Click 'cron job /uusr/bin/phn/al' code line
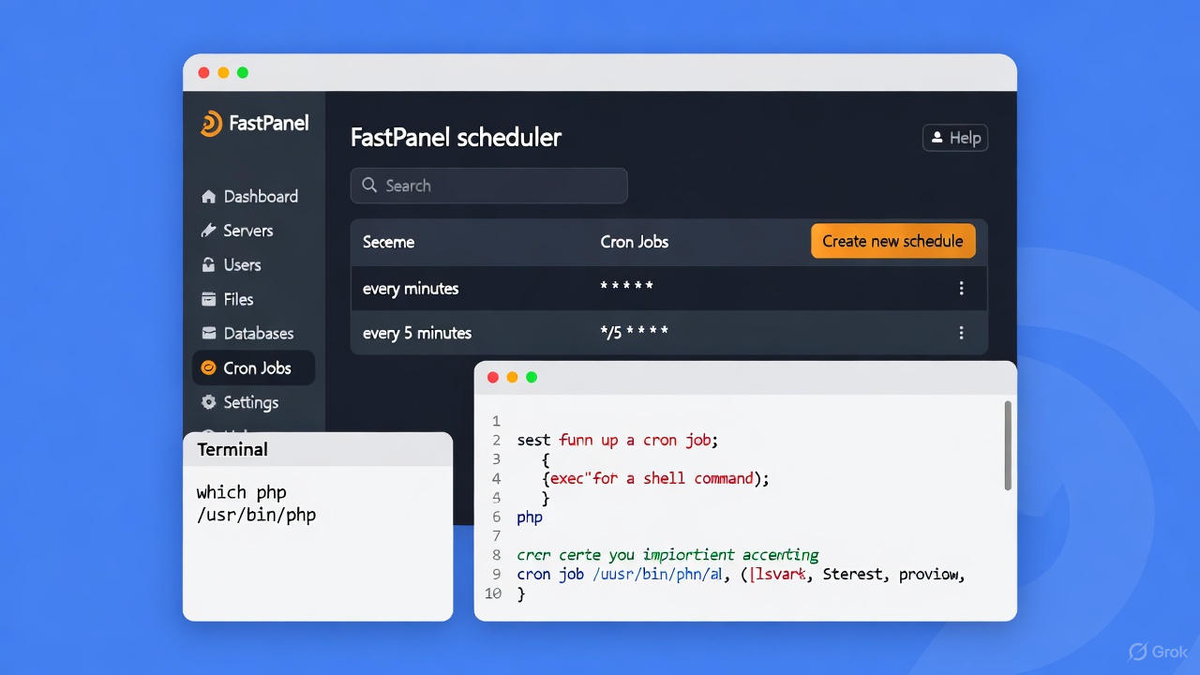1200x675 pixels. click(x=741, y=575)
